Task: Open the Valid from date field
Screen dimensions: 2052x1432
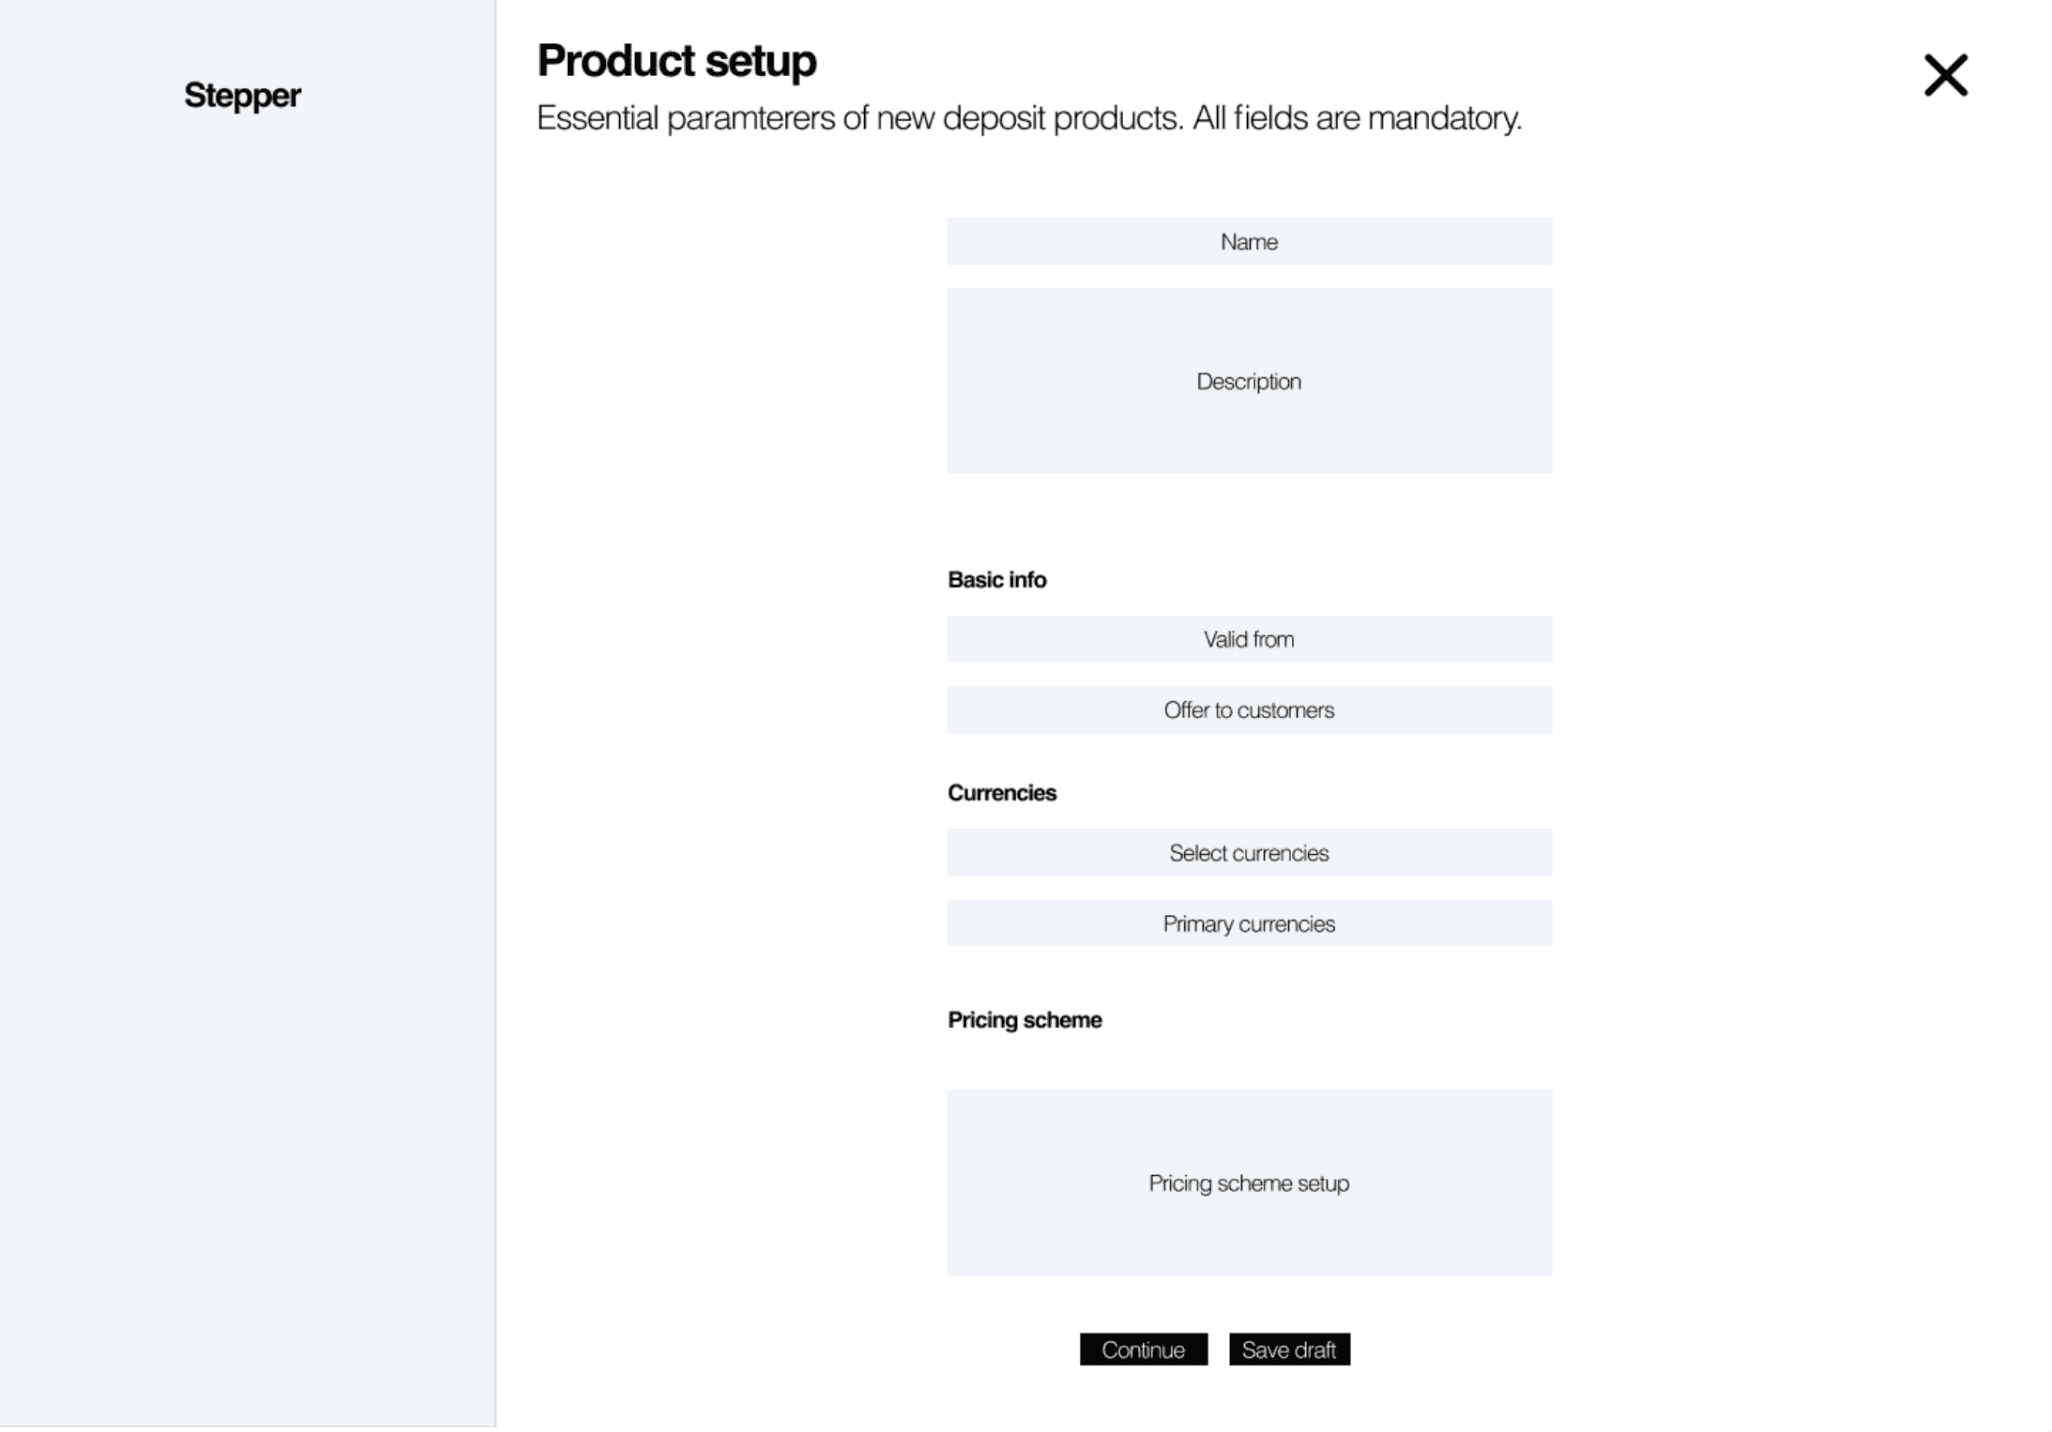Action: point(1249,638)
